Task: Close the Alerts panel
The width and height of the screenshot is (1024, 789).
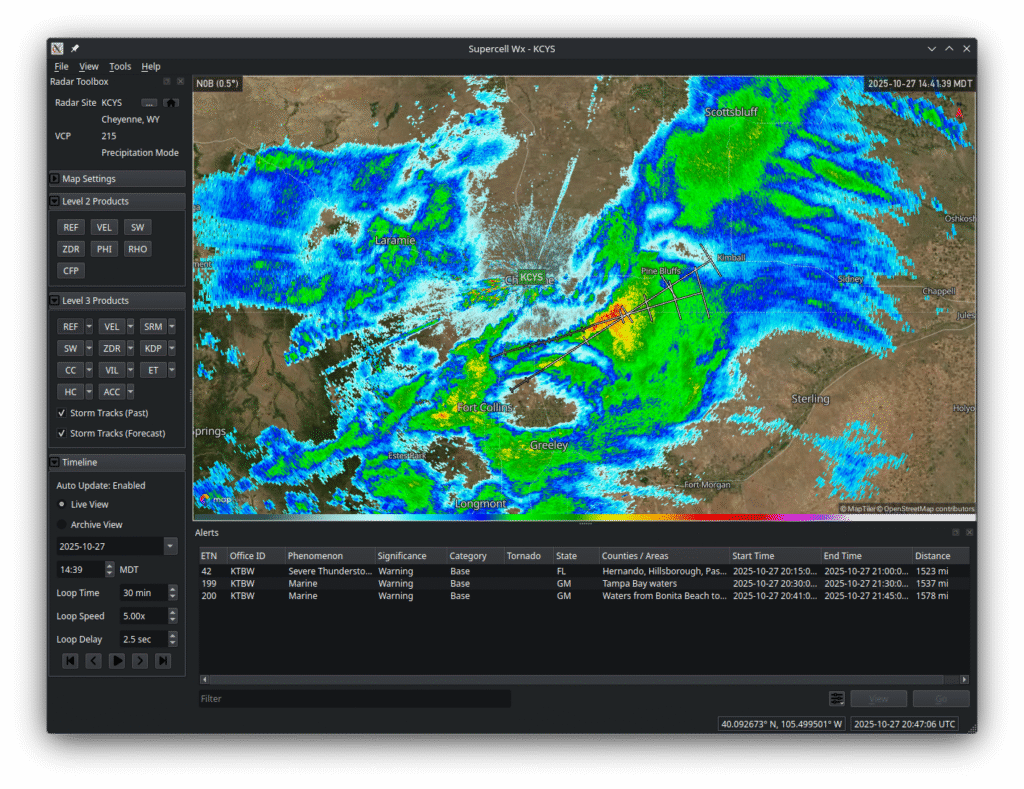Action: [968, 533]
